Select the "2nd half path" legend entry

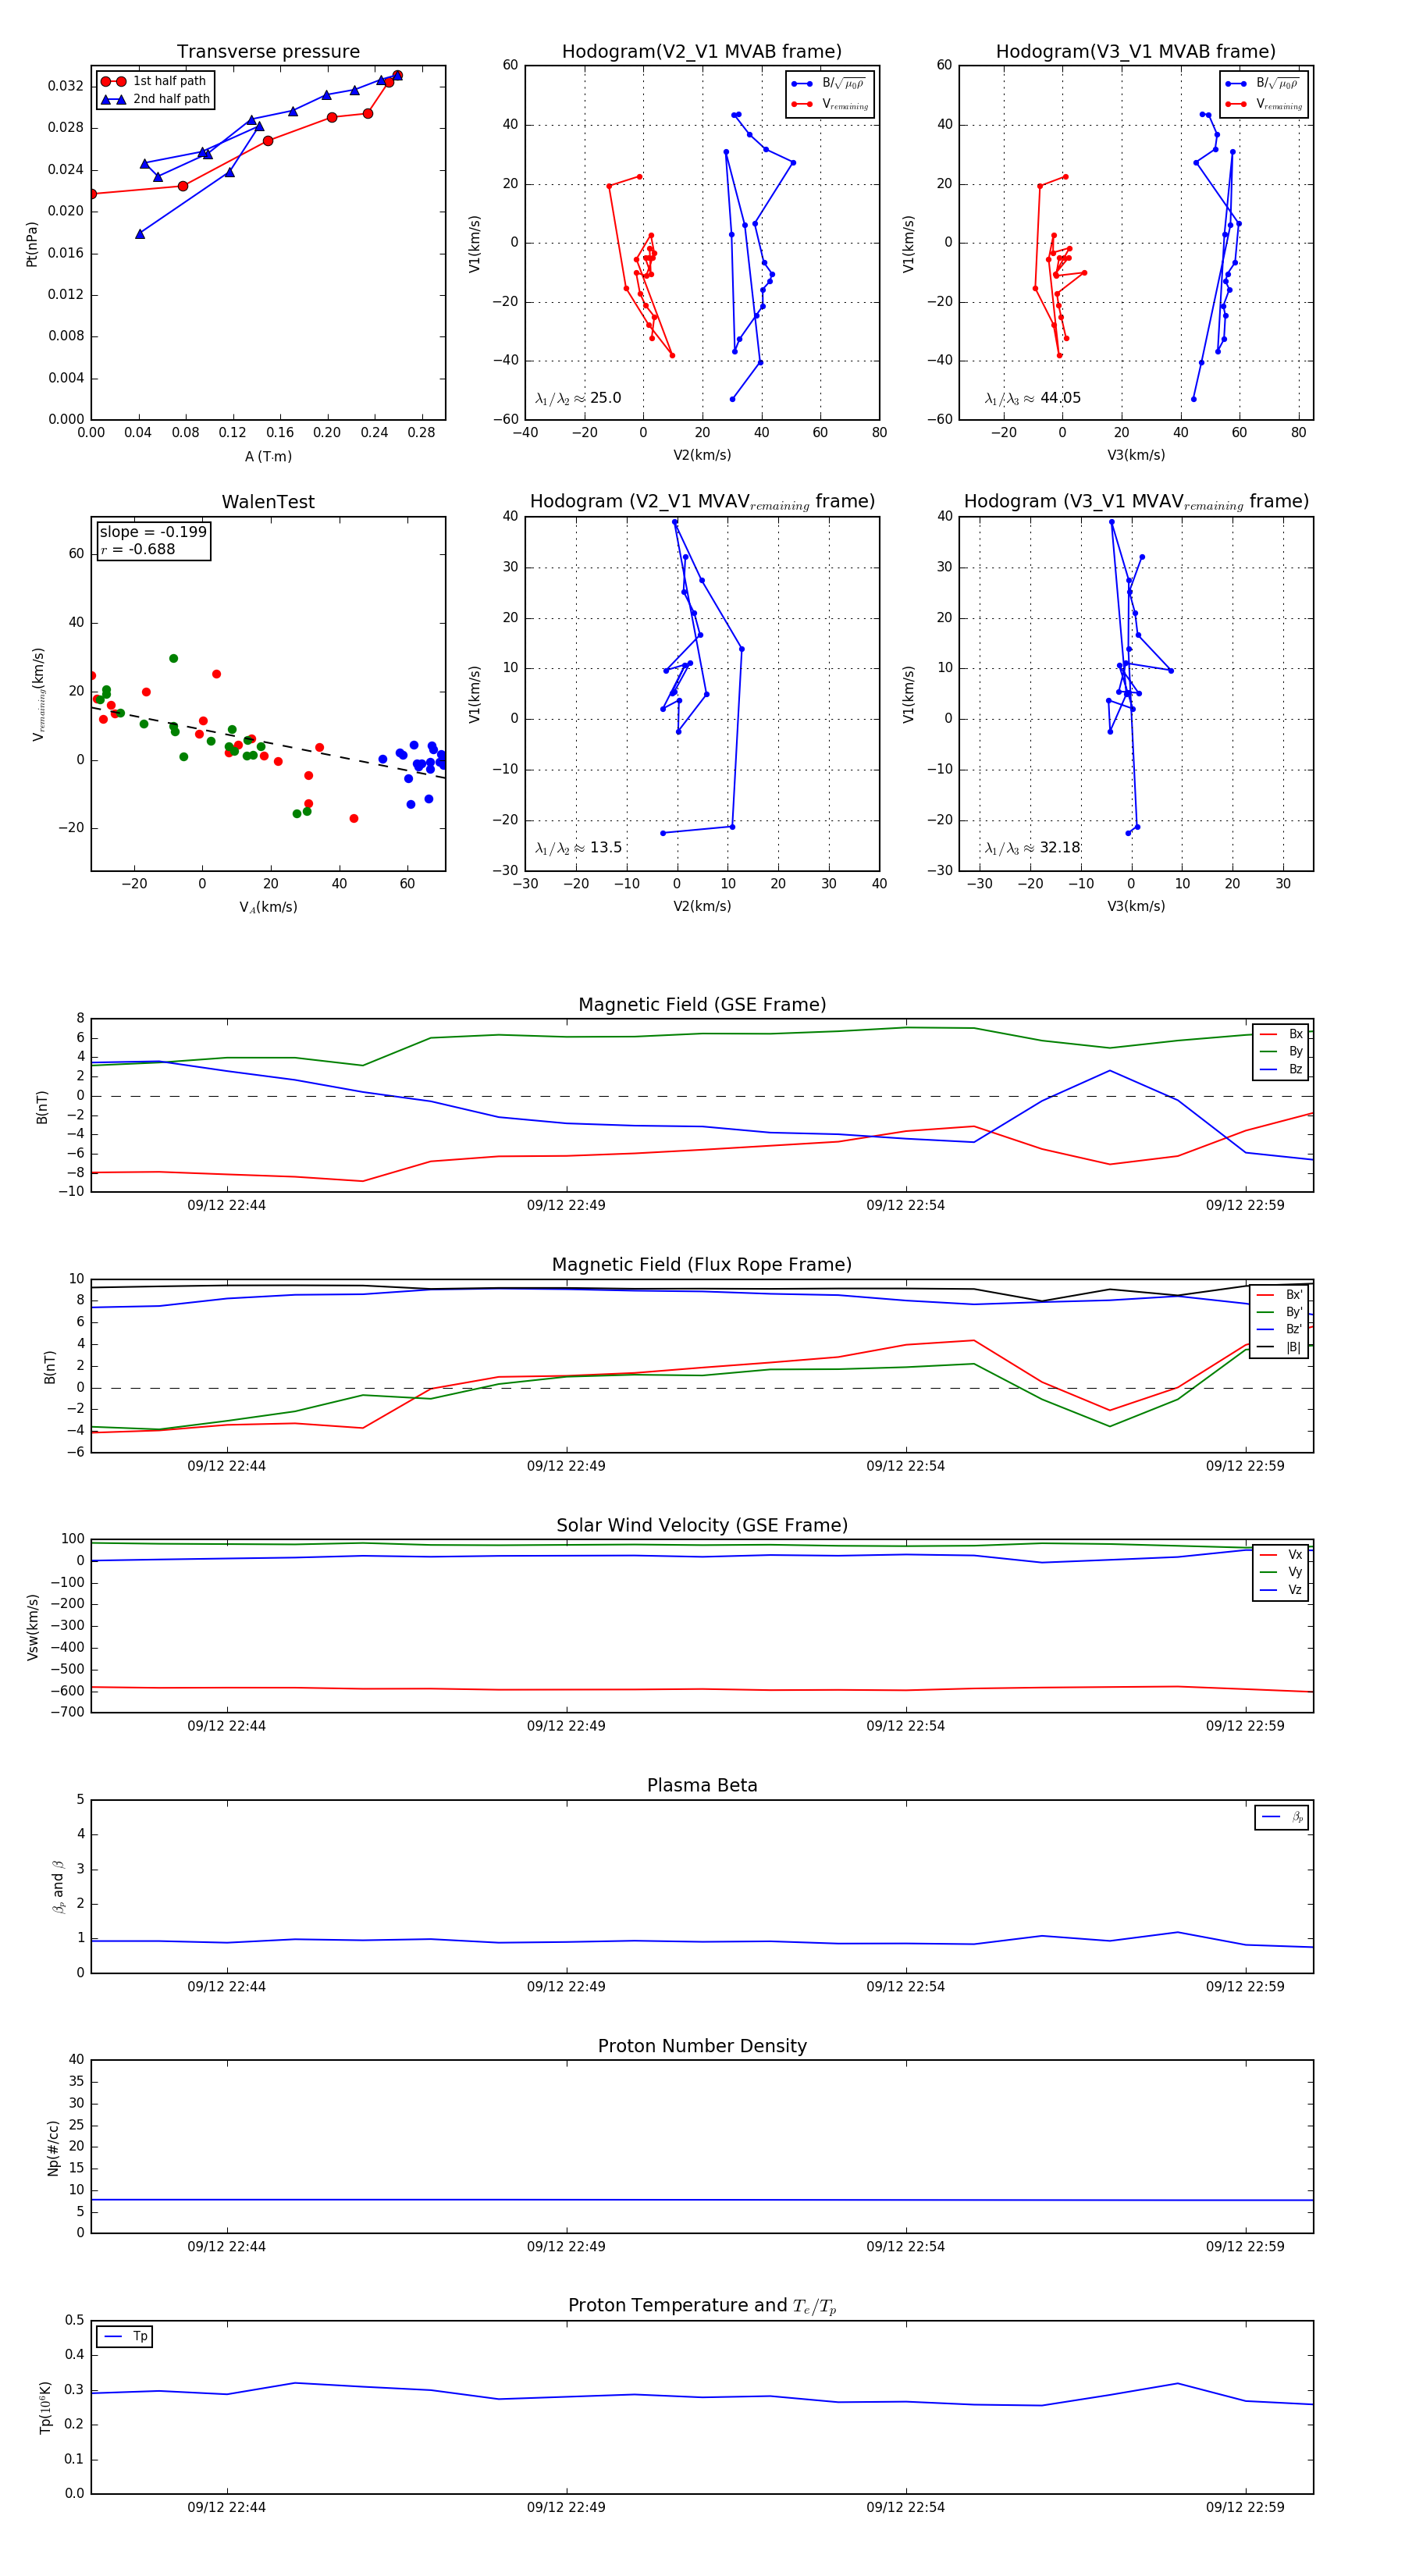[x=155, y=99]
